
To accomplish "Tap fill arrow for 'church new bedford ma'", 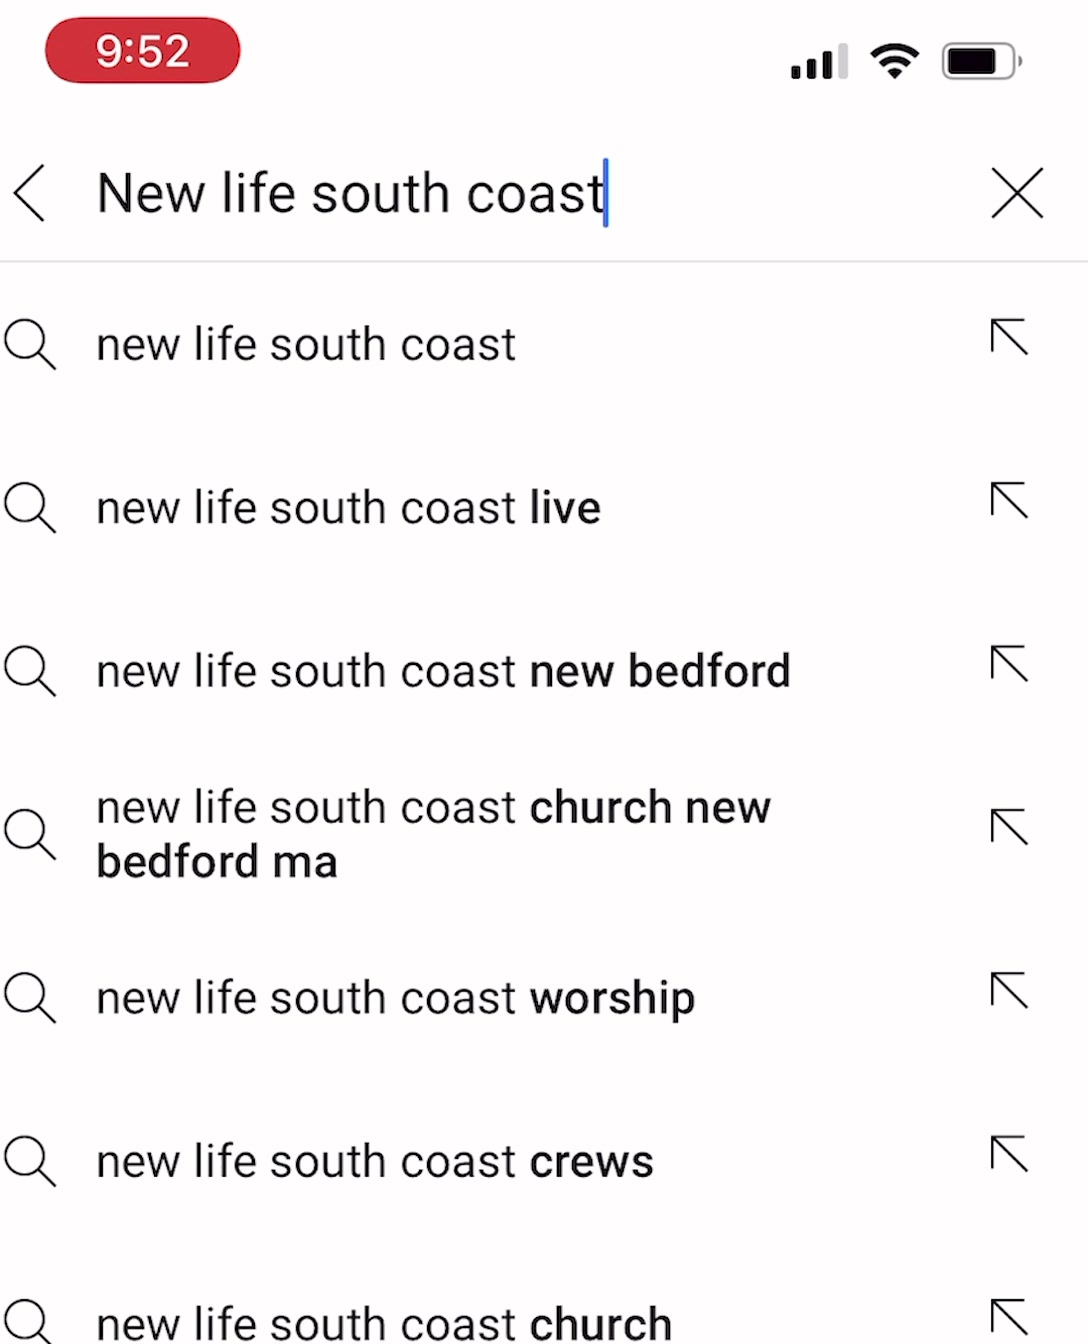I will pos(1009,827).
